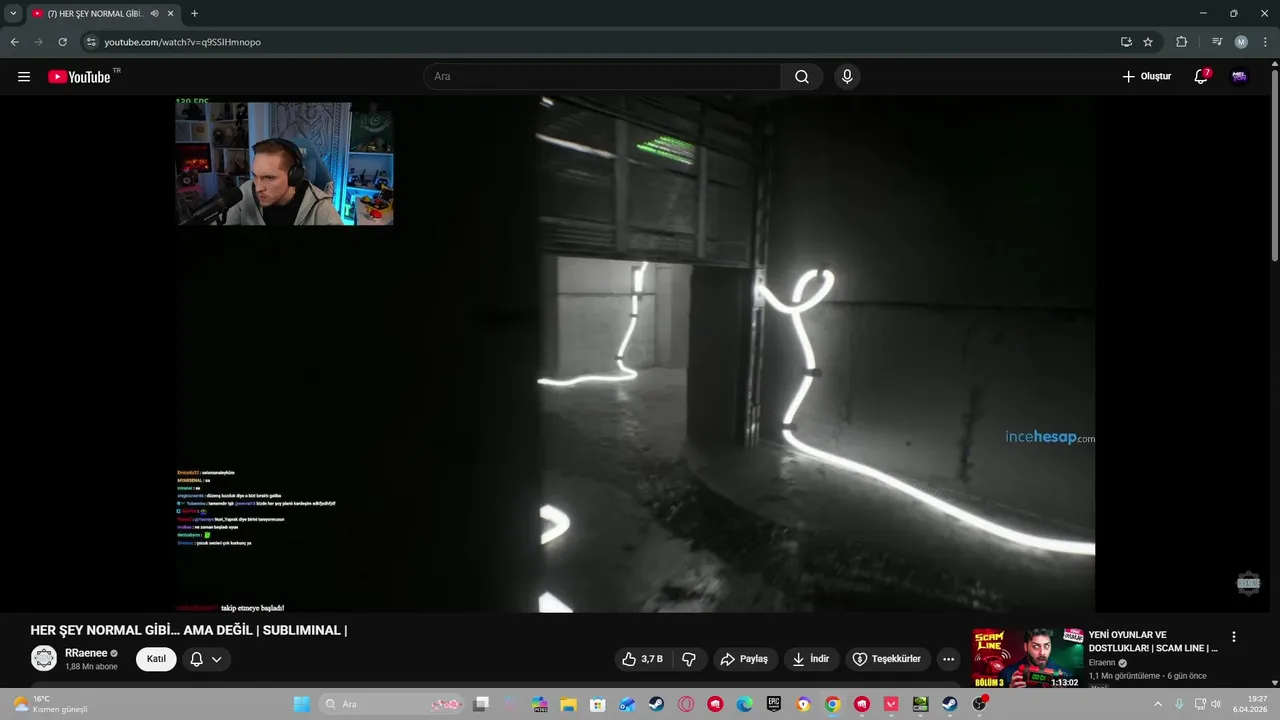
Task: Open the Chrome profile M avatar
Action: click(x=1241, y=42)
